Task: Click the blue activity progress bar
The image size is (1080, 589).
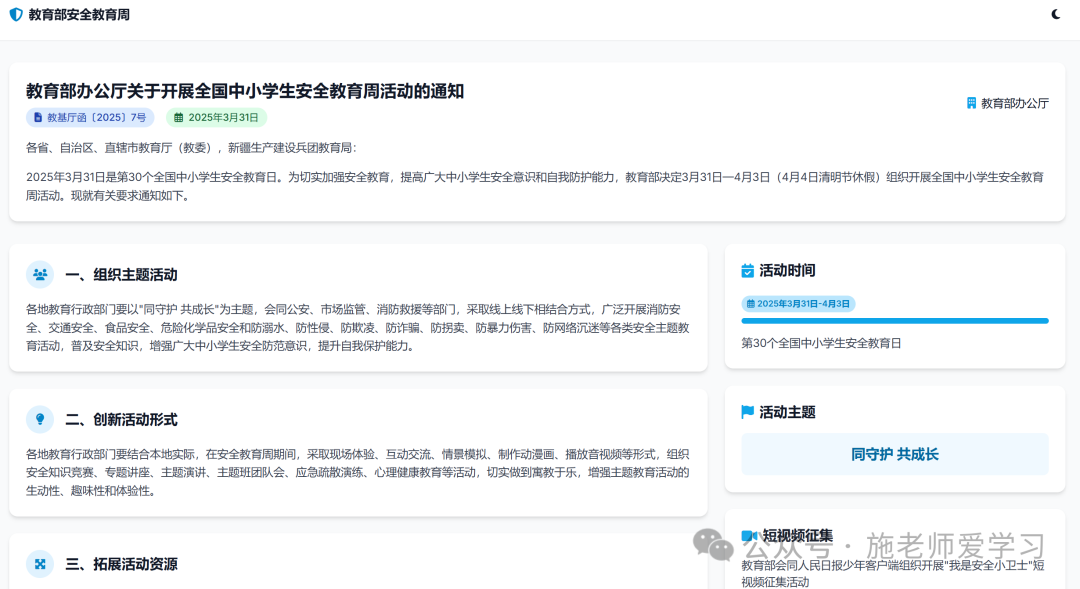Action: point(895,321)
